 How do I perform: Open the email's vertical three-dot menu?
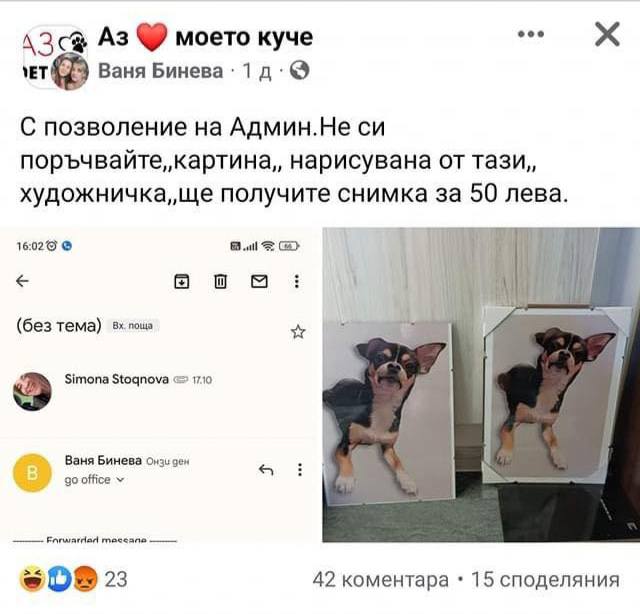(x=297, y=281)
